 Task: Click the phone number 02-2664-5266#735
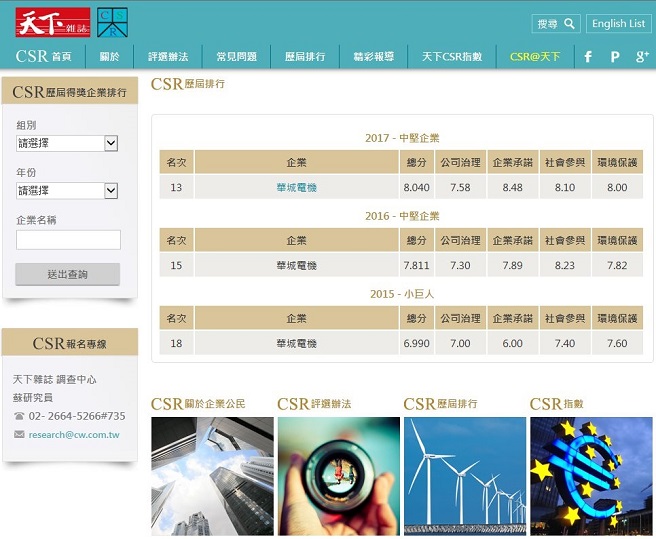77,416
